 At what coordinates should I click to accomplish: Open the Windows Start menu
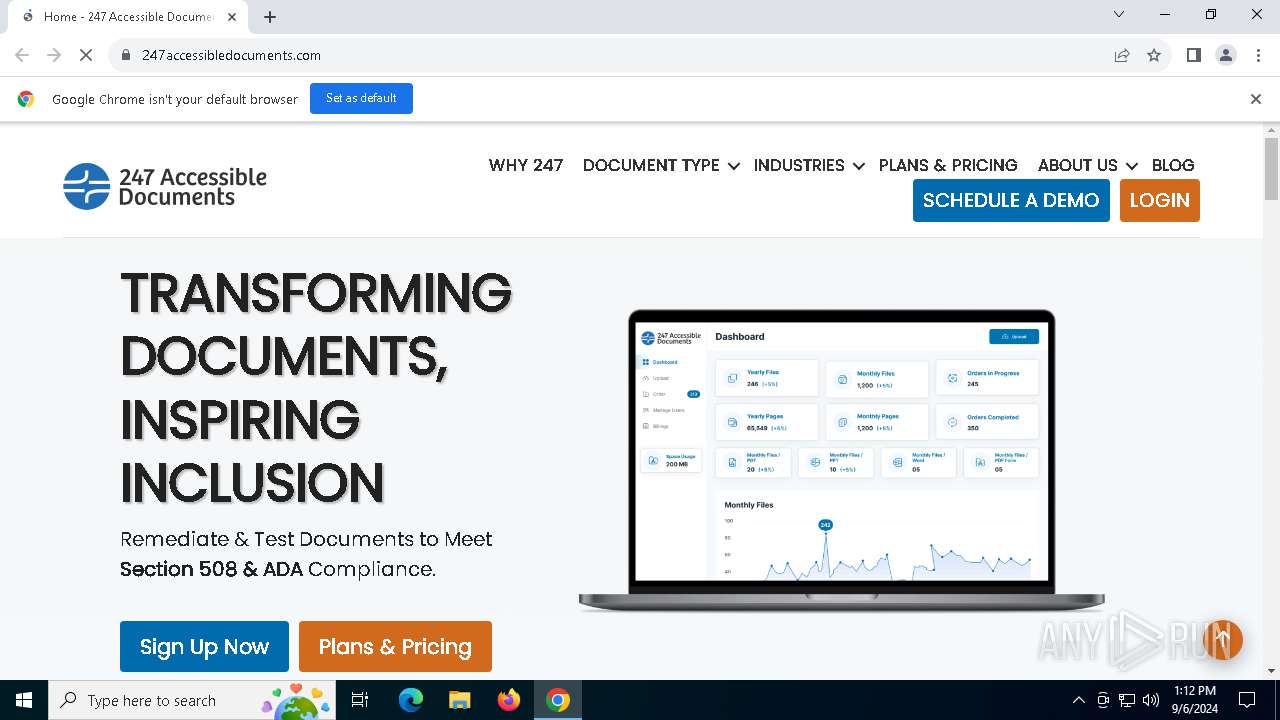[24, 700]
